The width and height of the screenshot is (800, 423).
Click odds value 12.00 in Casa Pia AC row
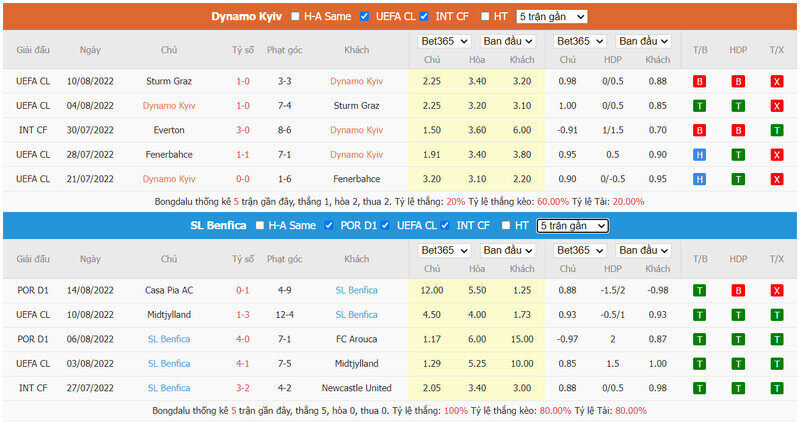click(x=432, y=290)
